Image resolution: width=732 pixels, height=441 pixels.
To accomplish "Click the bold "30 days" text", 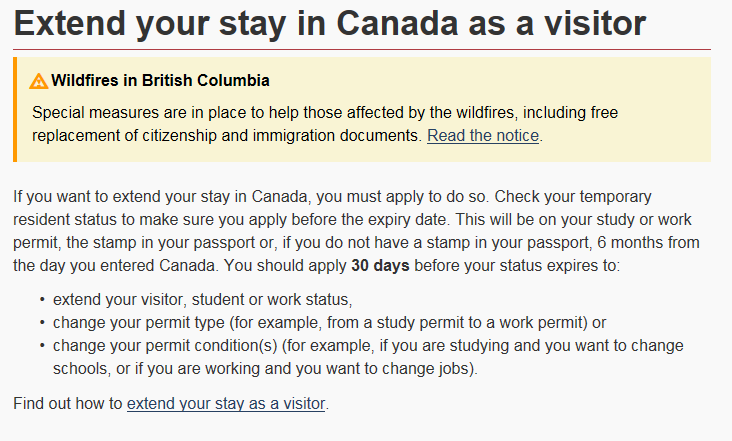I will [380, 265].
